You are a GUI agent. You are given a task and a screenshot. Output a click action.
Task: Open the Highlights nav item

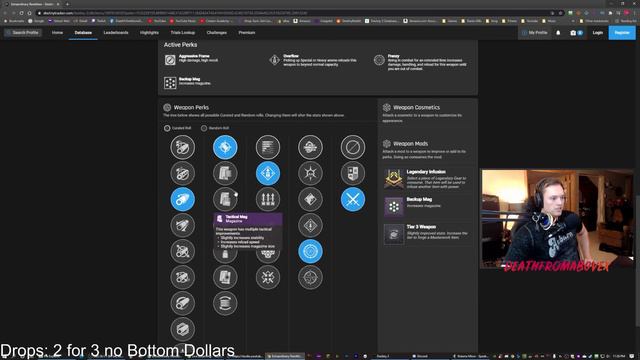pyautogui.click(x=149, y=33)
